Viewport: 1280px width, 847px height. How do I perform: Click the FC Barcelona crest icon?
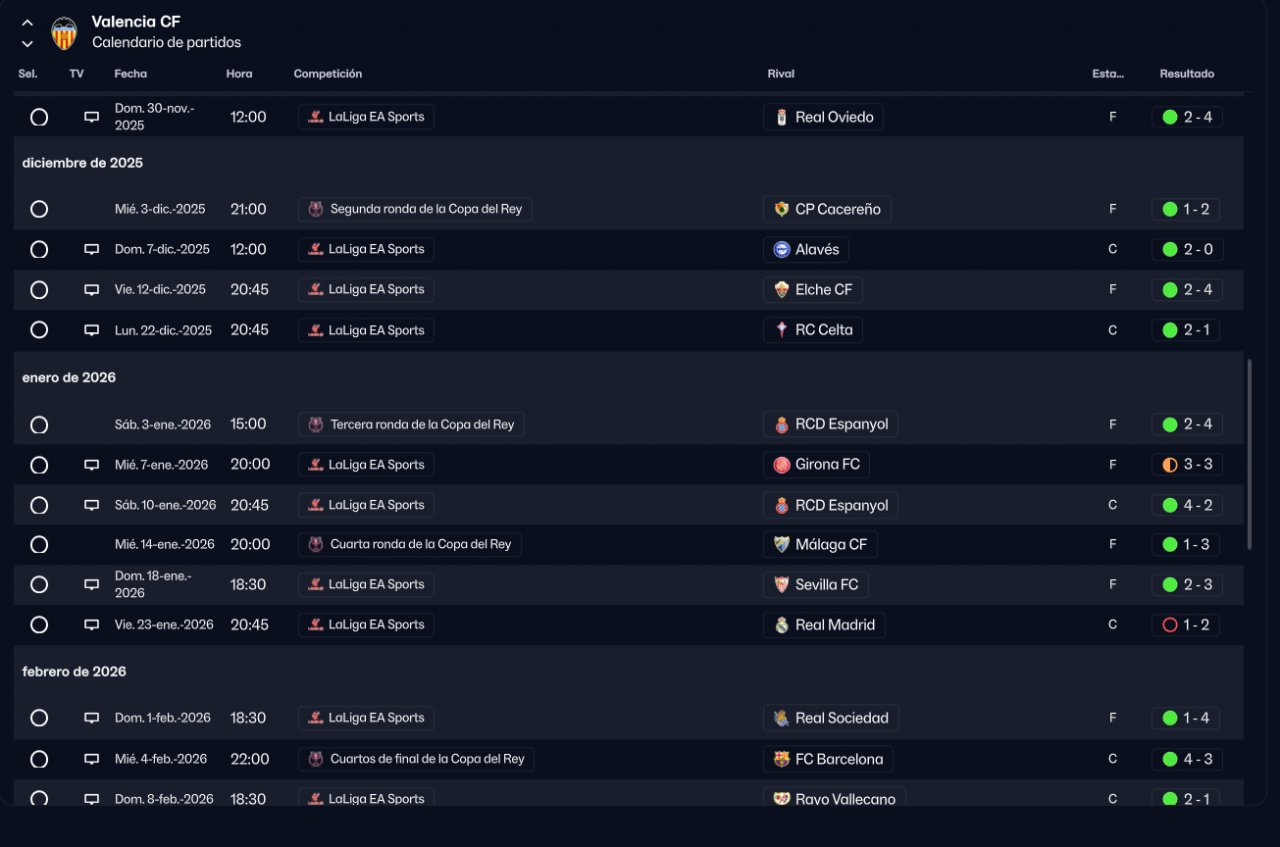tap(782, 759)
